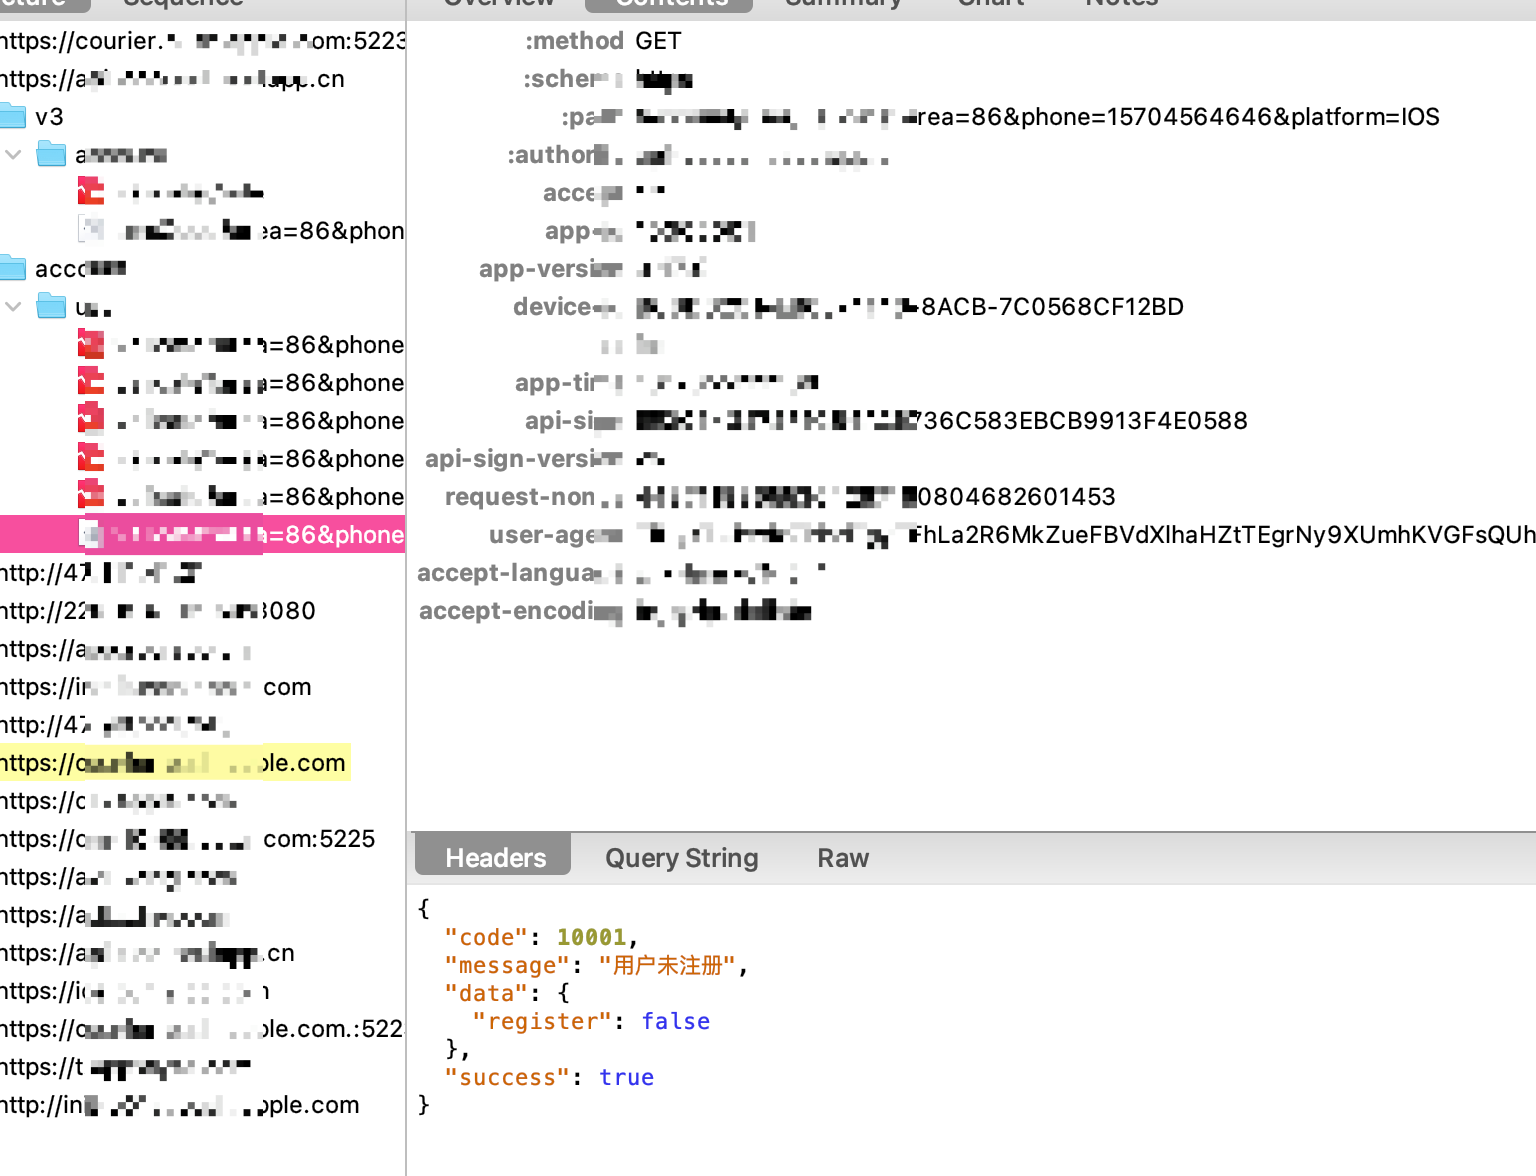Collapse the subfolder below 'acc' with its chevron
Viewport: 1536px width, 1176px height.
pos(14,306)
